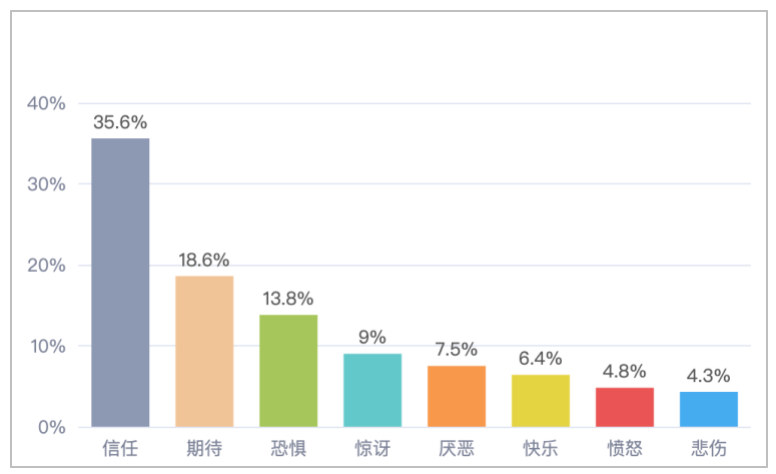This screenshot has height=474, width=776.
Task: Click the 信任 x-axis label
Action: [x=120, y=447]
